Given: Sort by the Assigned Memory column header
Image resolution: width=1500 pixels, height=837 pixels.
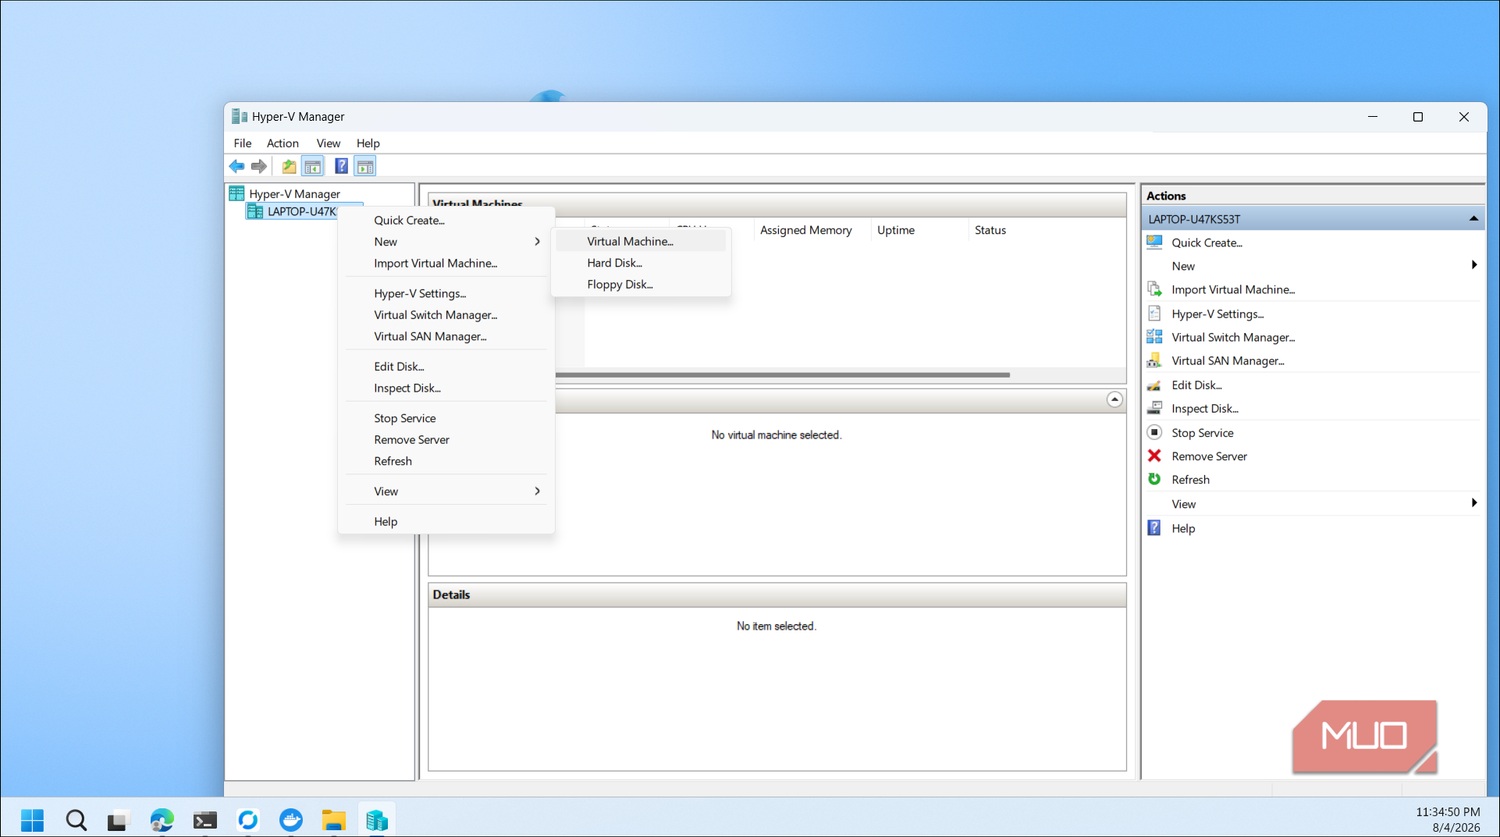Looking at the screenshot, I should click(806, 230).
